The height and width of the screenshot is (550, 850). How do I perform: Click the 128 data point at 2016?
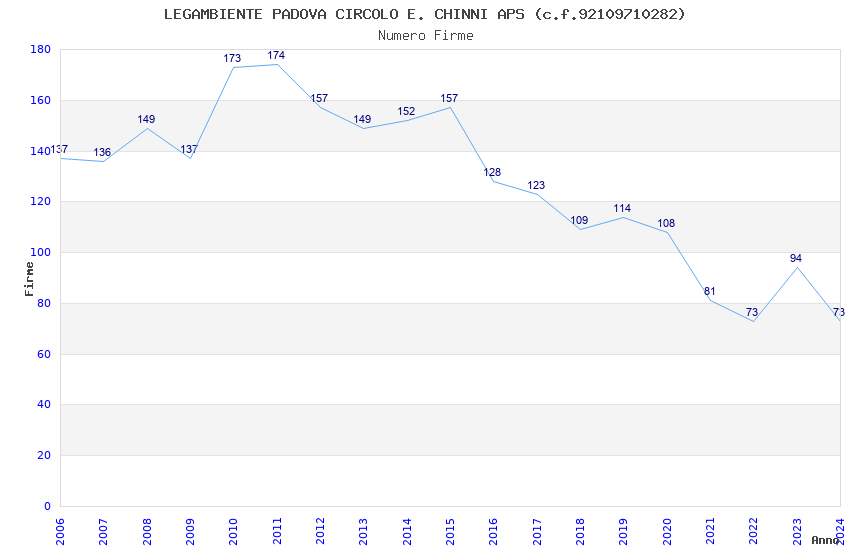point(494,181)
